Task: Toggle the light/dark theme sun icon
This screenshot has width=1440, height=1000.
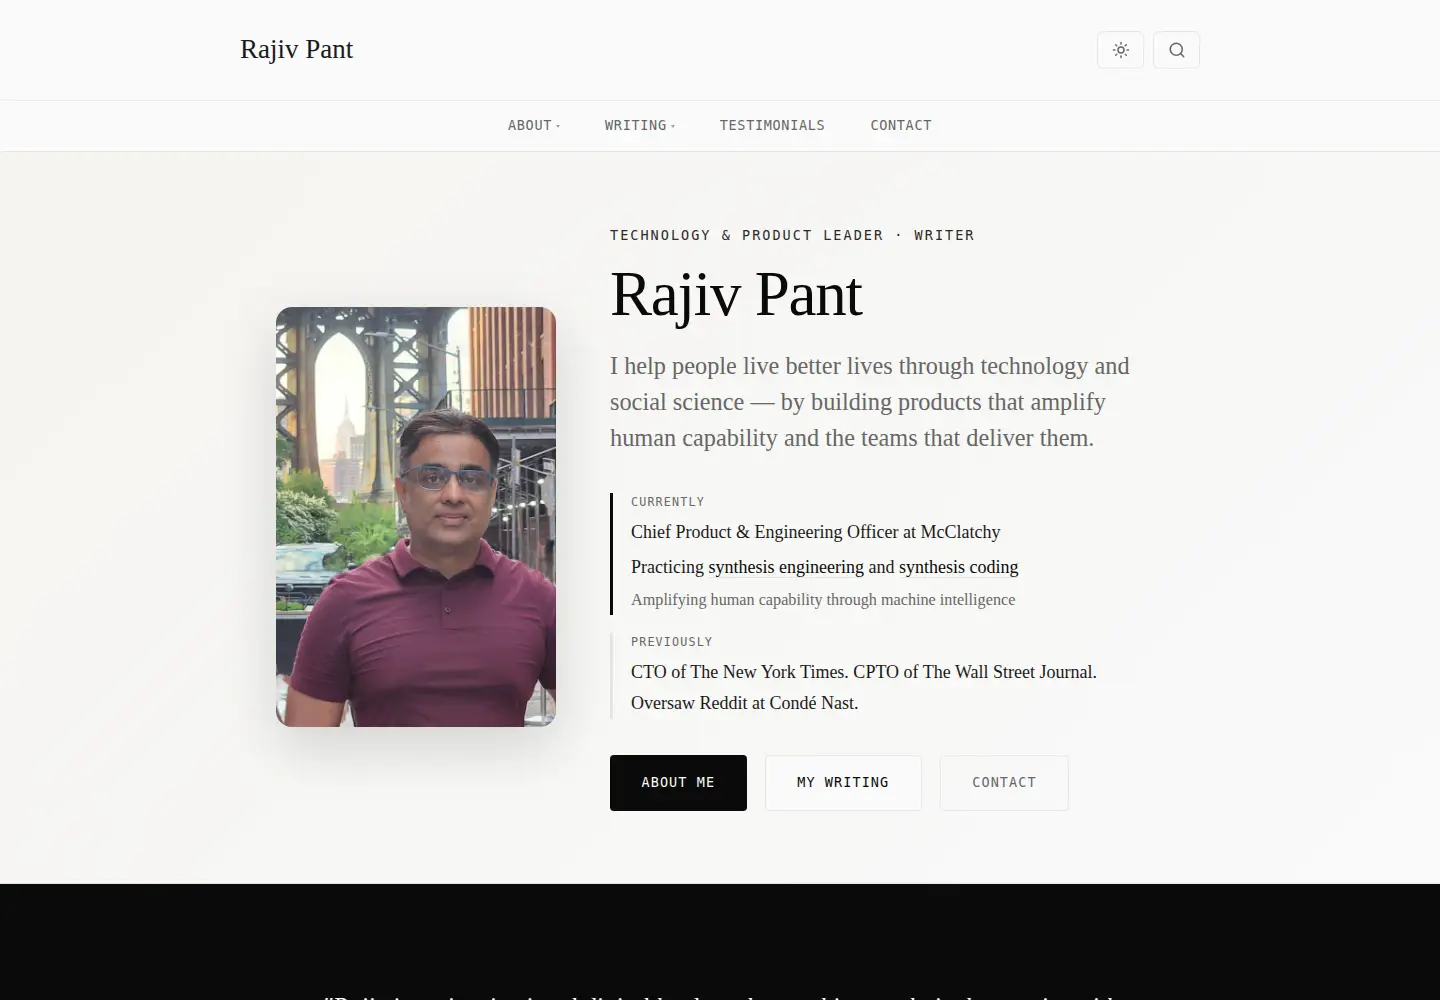Action: point(1120,50)
